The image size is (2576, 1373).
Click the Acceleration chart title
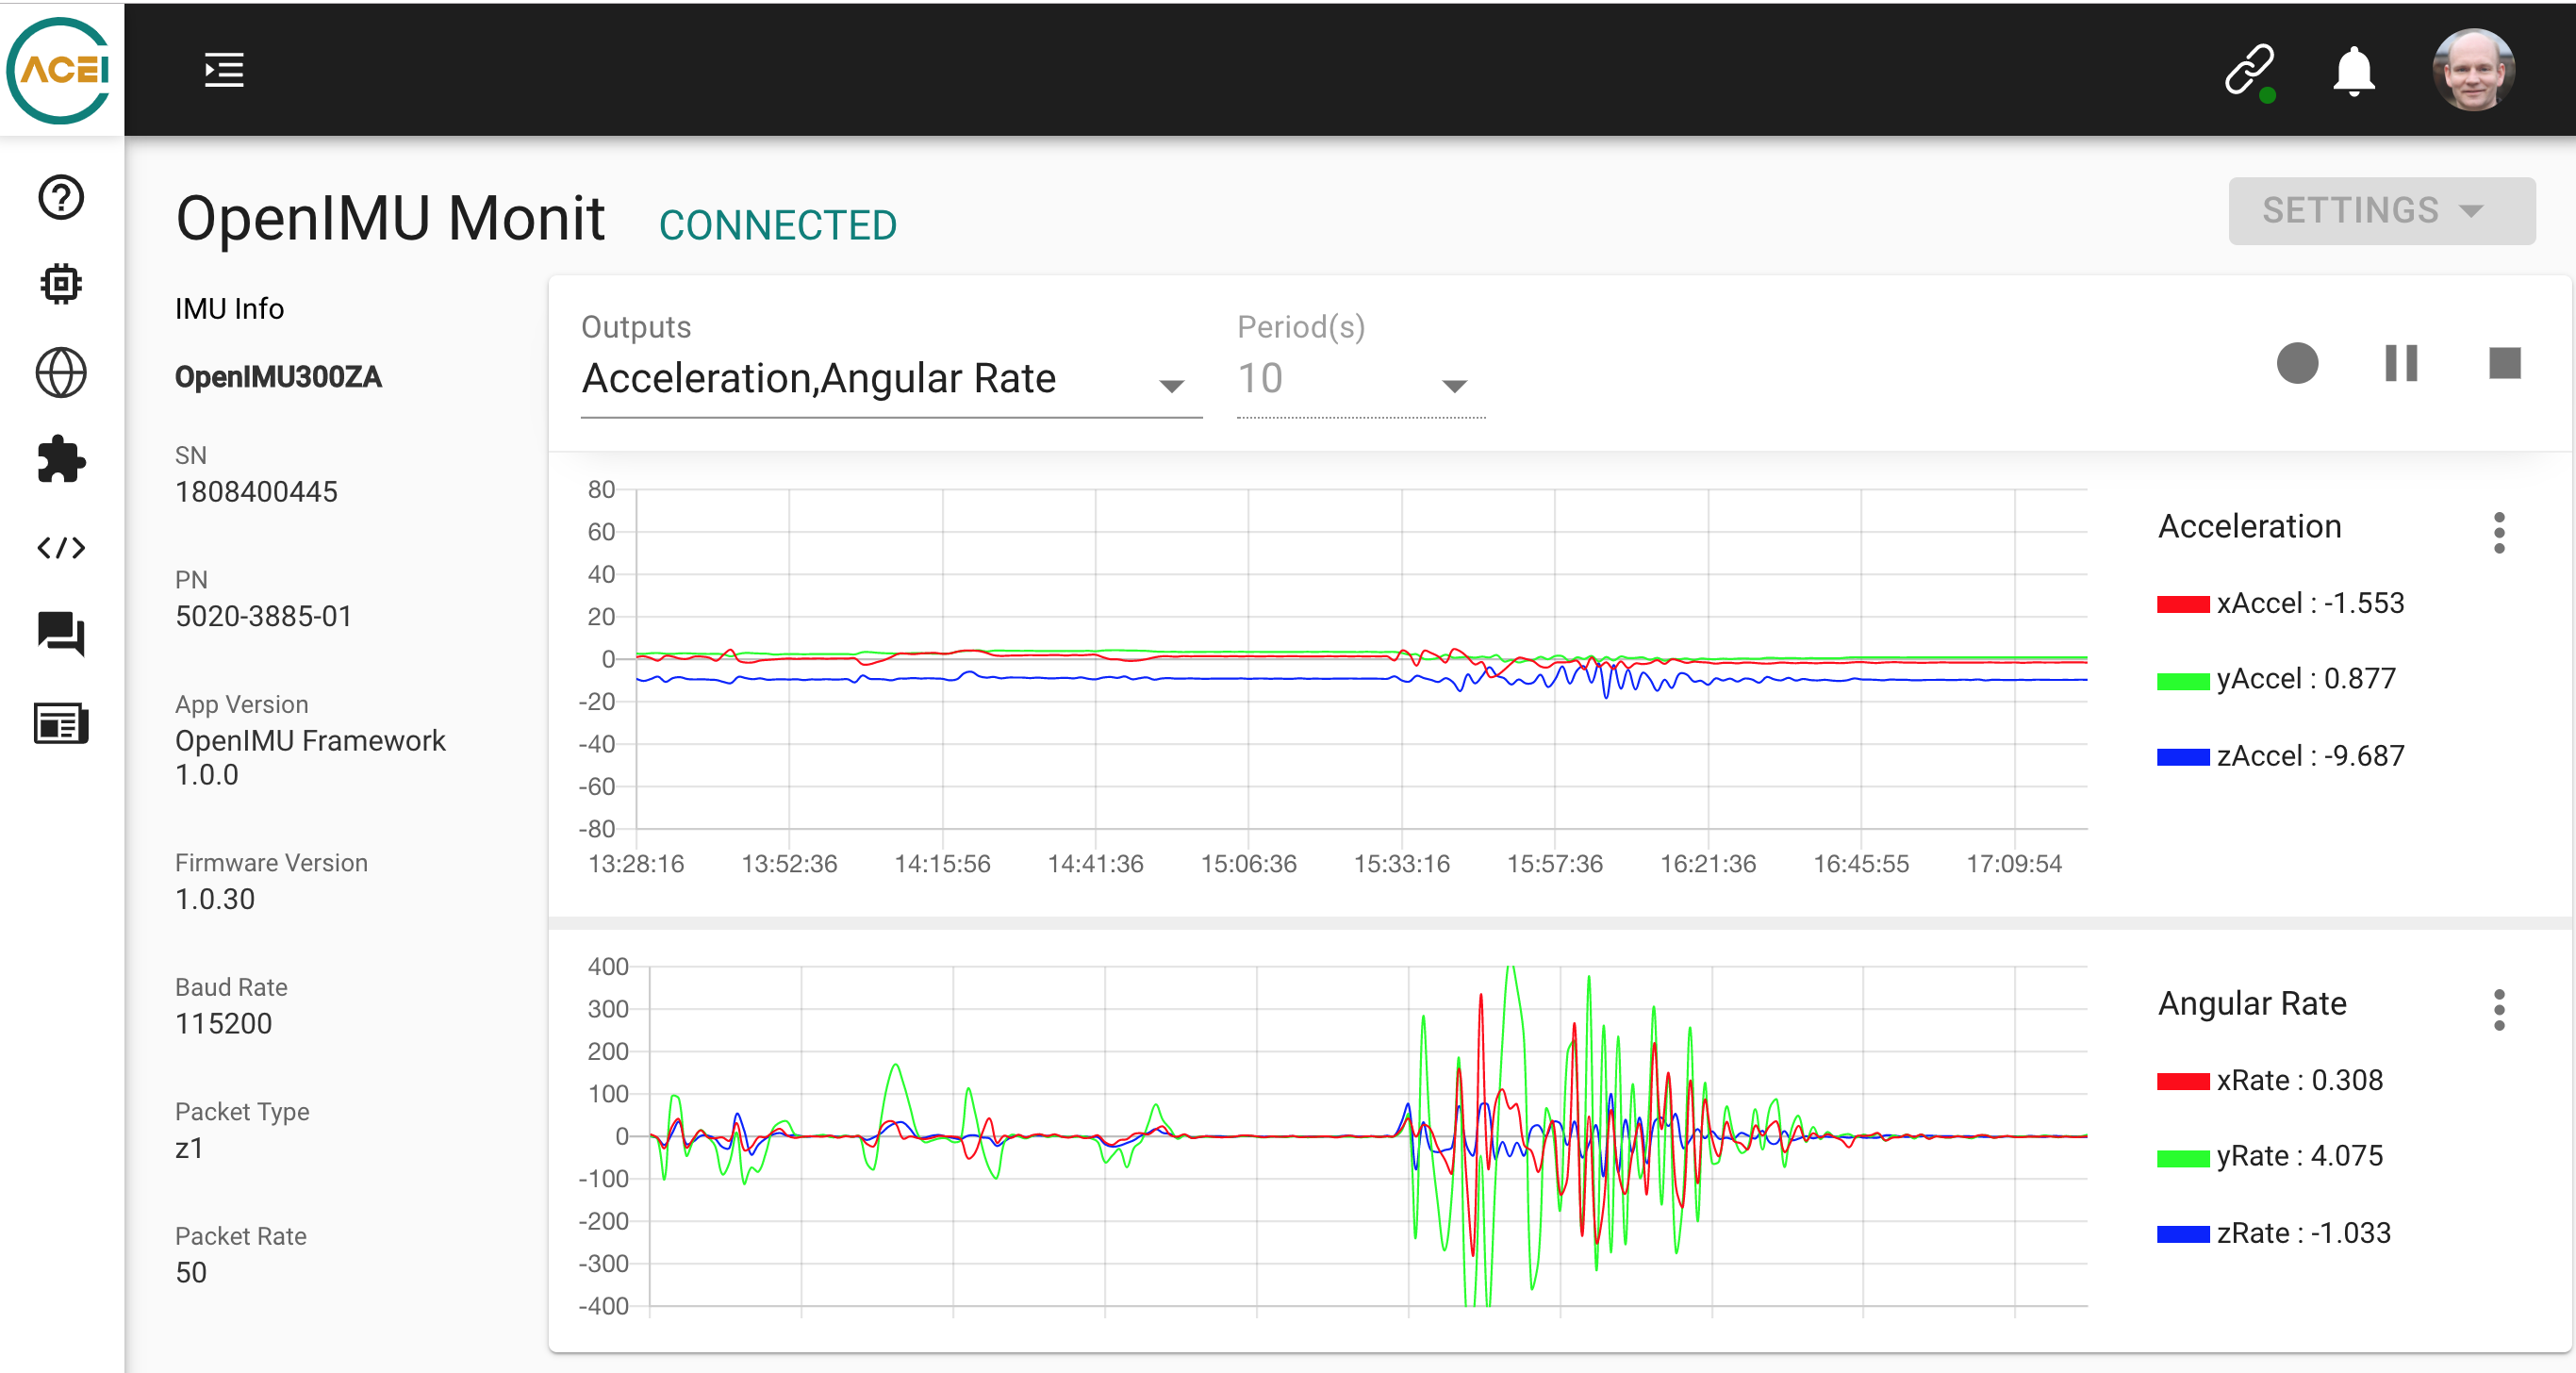click(2249, 526)
